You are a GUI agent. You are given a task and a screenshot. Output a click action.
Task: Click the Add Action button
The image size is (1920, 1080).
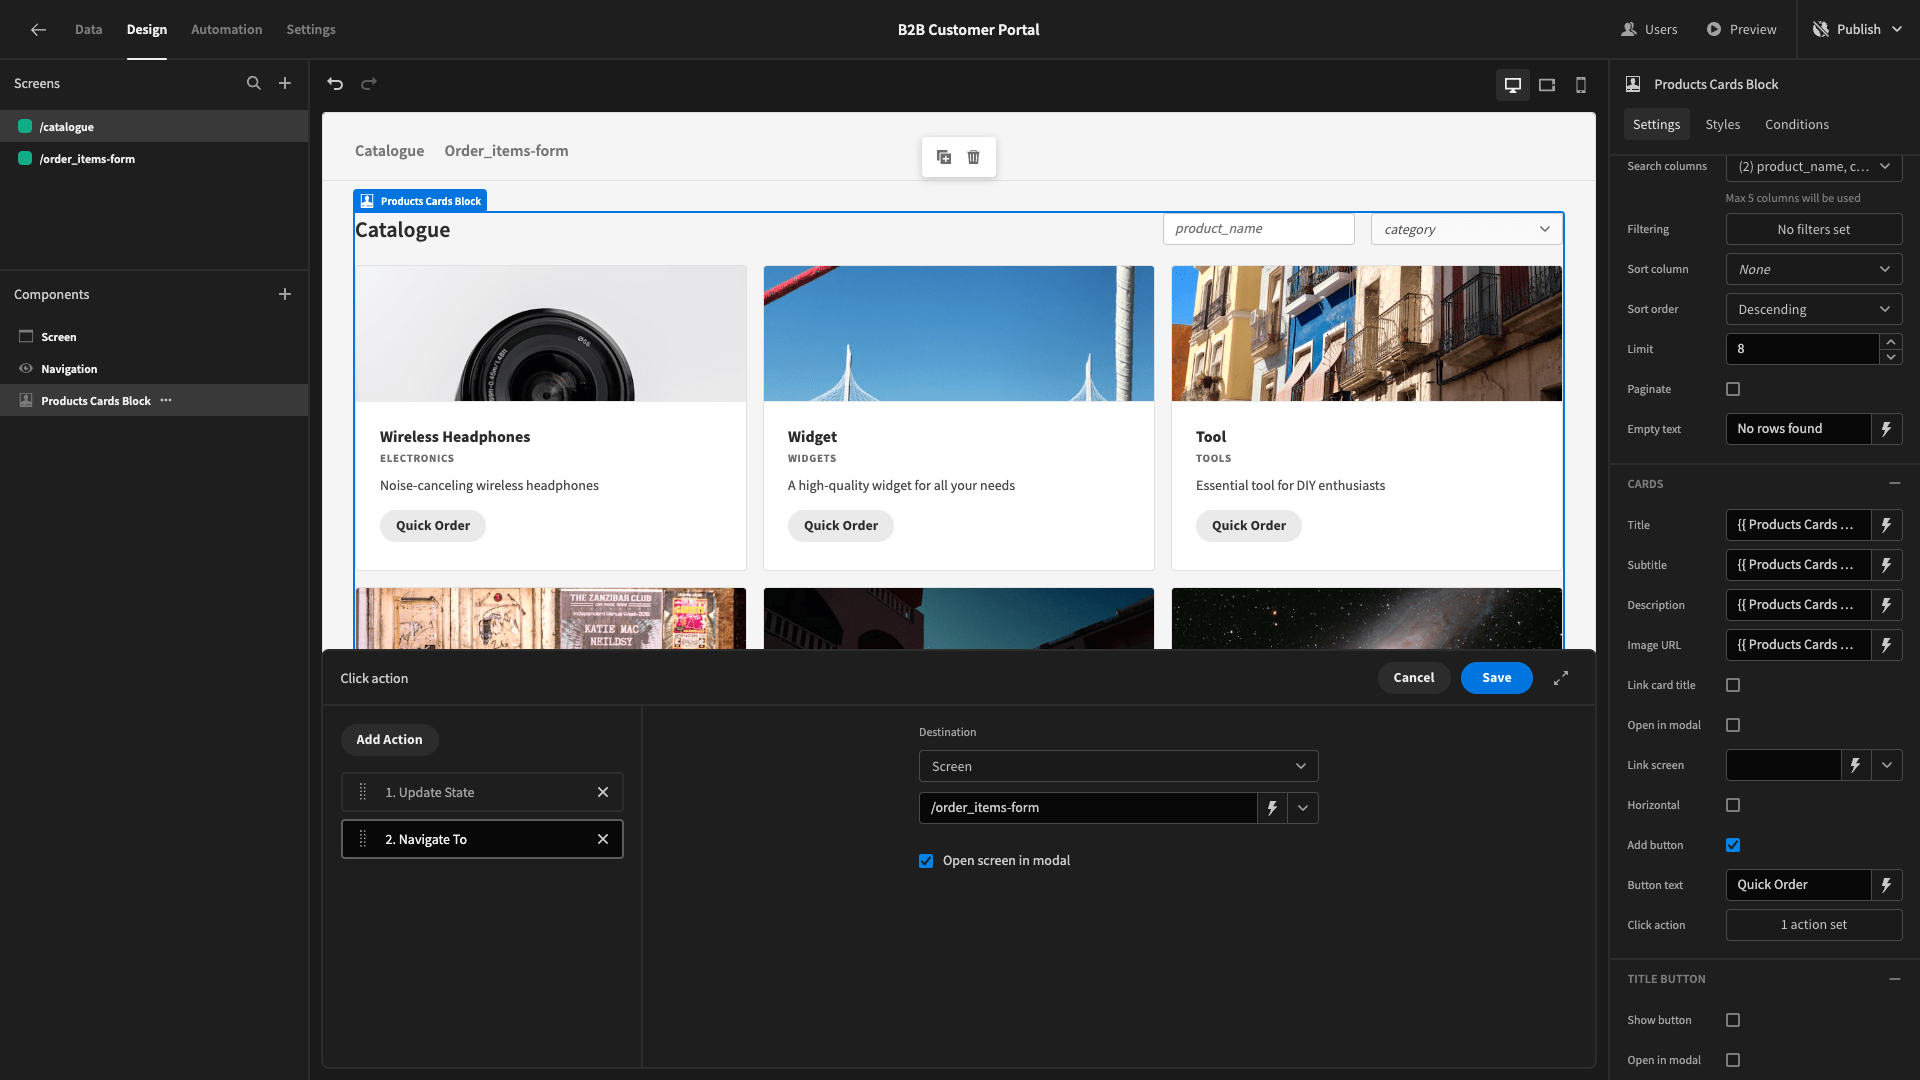tap(389, 740)
